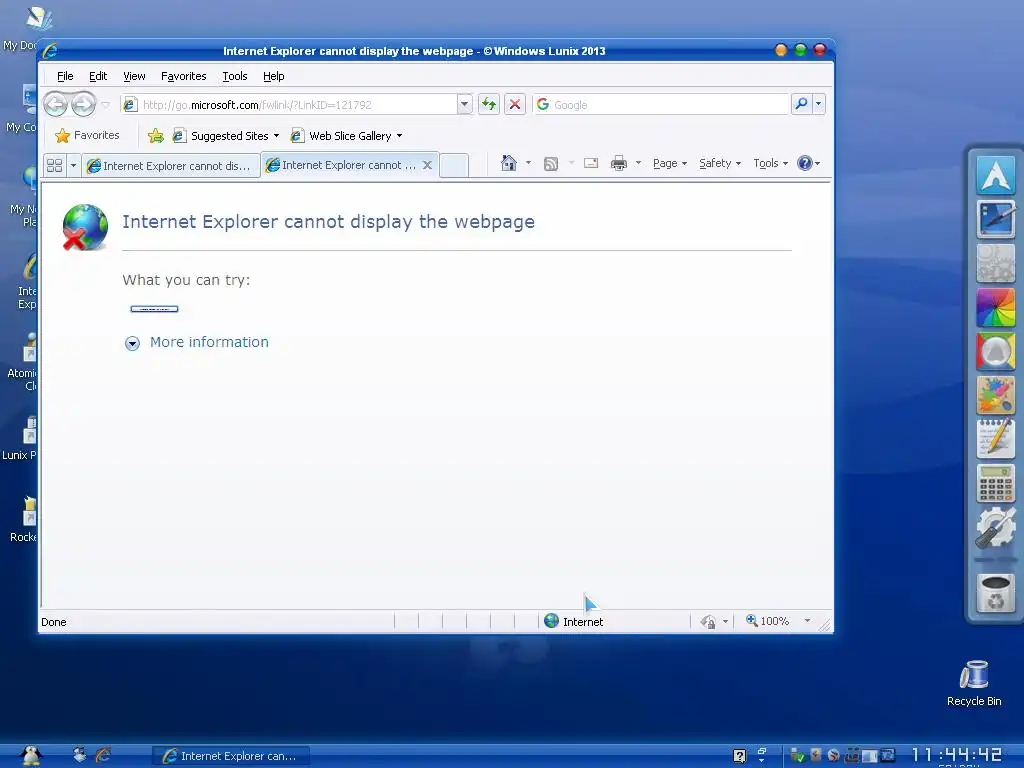The image size is (1024, 768).
Task: Switch to the first Internet Explorer tab
Action: point(170,166)
